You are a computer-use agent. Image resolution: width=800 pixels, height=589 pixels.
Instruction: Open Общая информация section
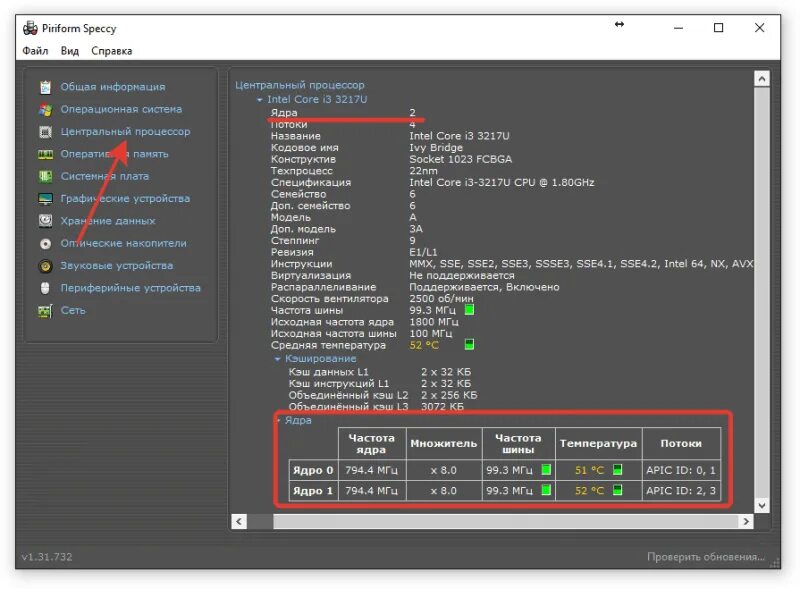click(x=113, y=87)
